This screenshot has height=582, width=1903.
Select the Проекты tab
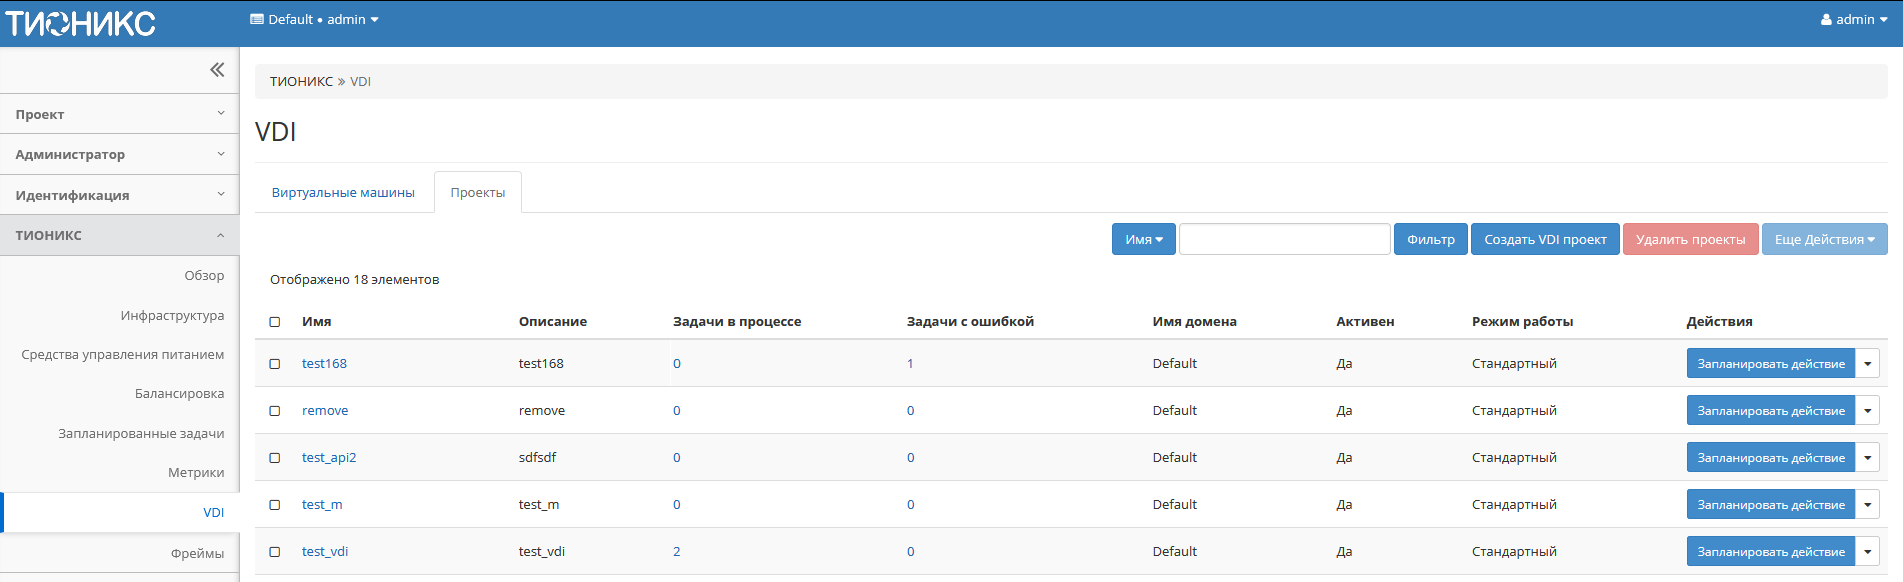point(478,192)
